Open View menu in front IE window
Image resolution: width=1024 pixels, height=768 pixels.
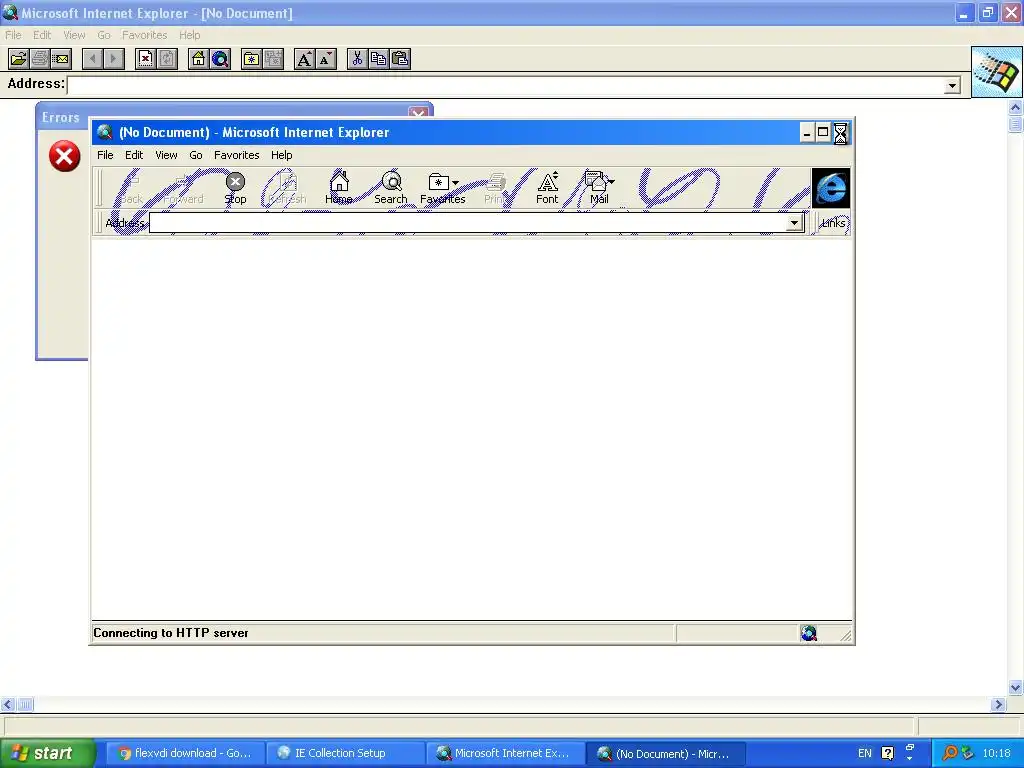click(x=166, y=155)
